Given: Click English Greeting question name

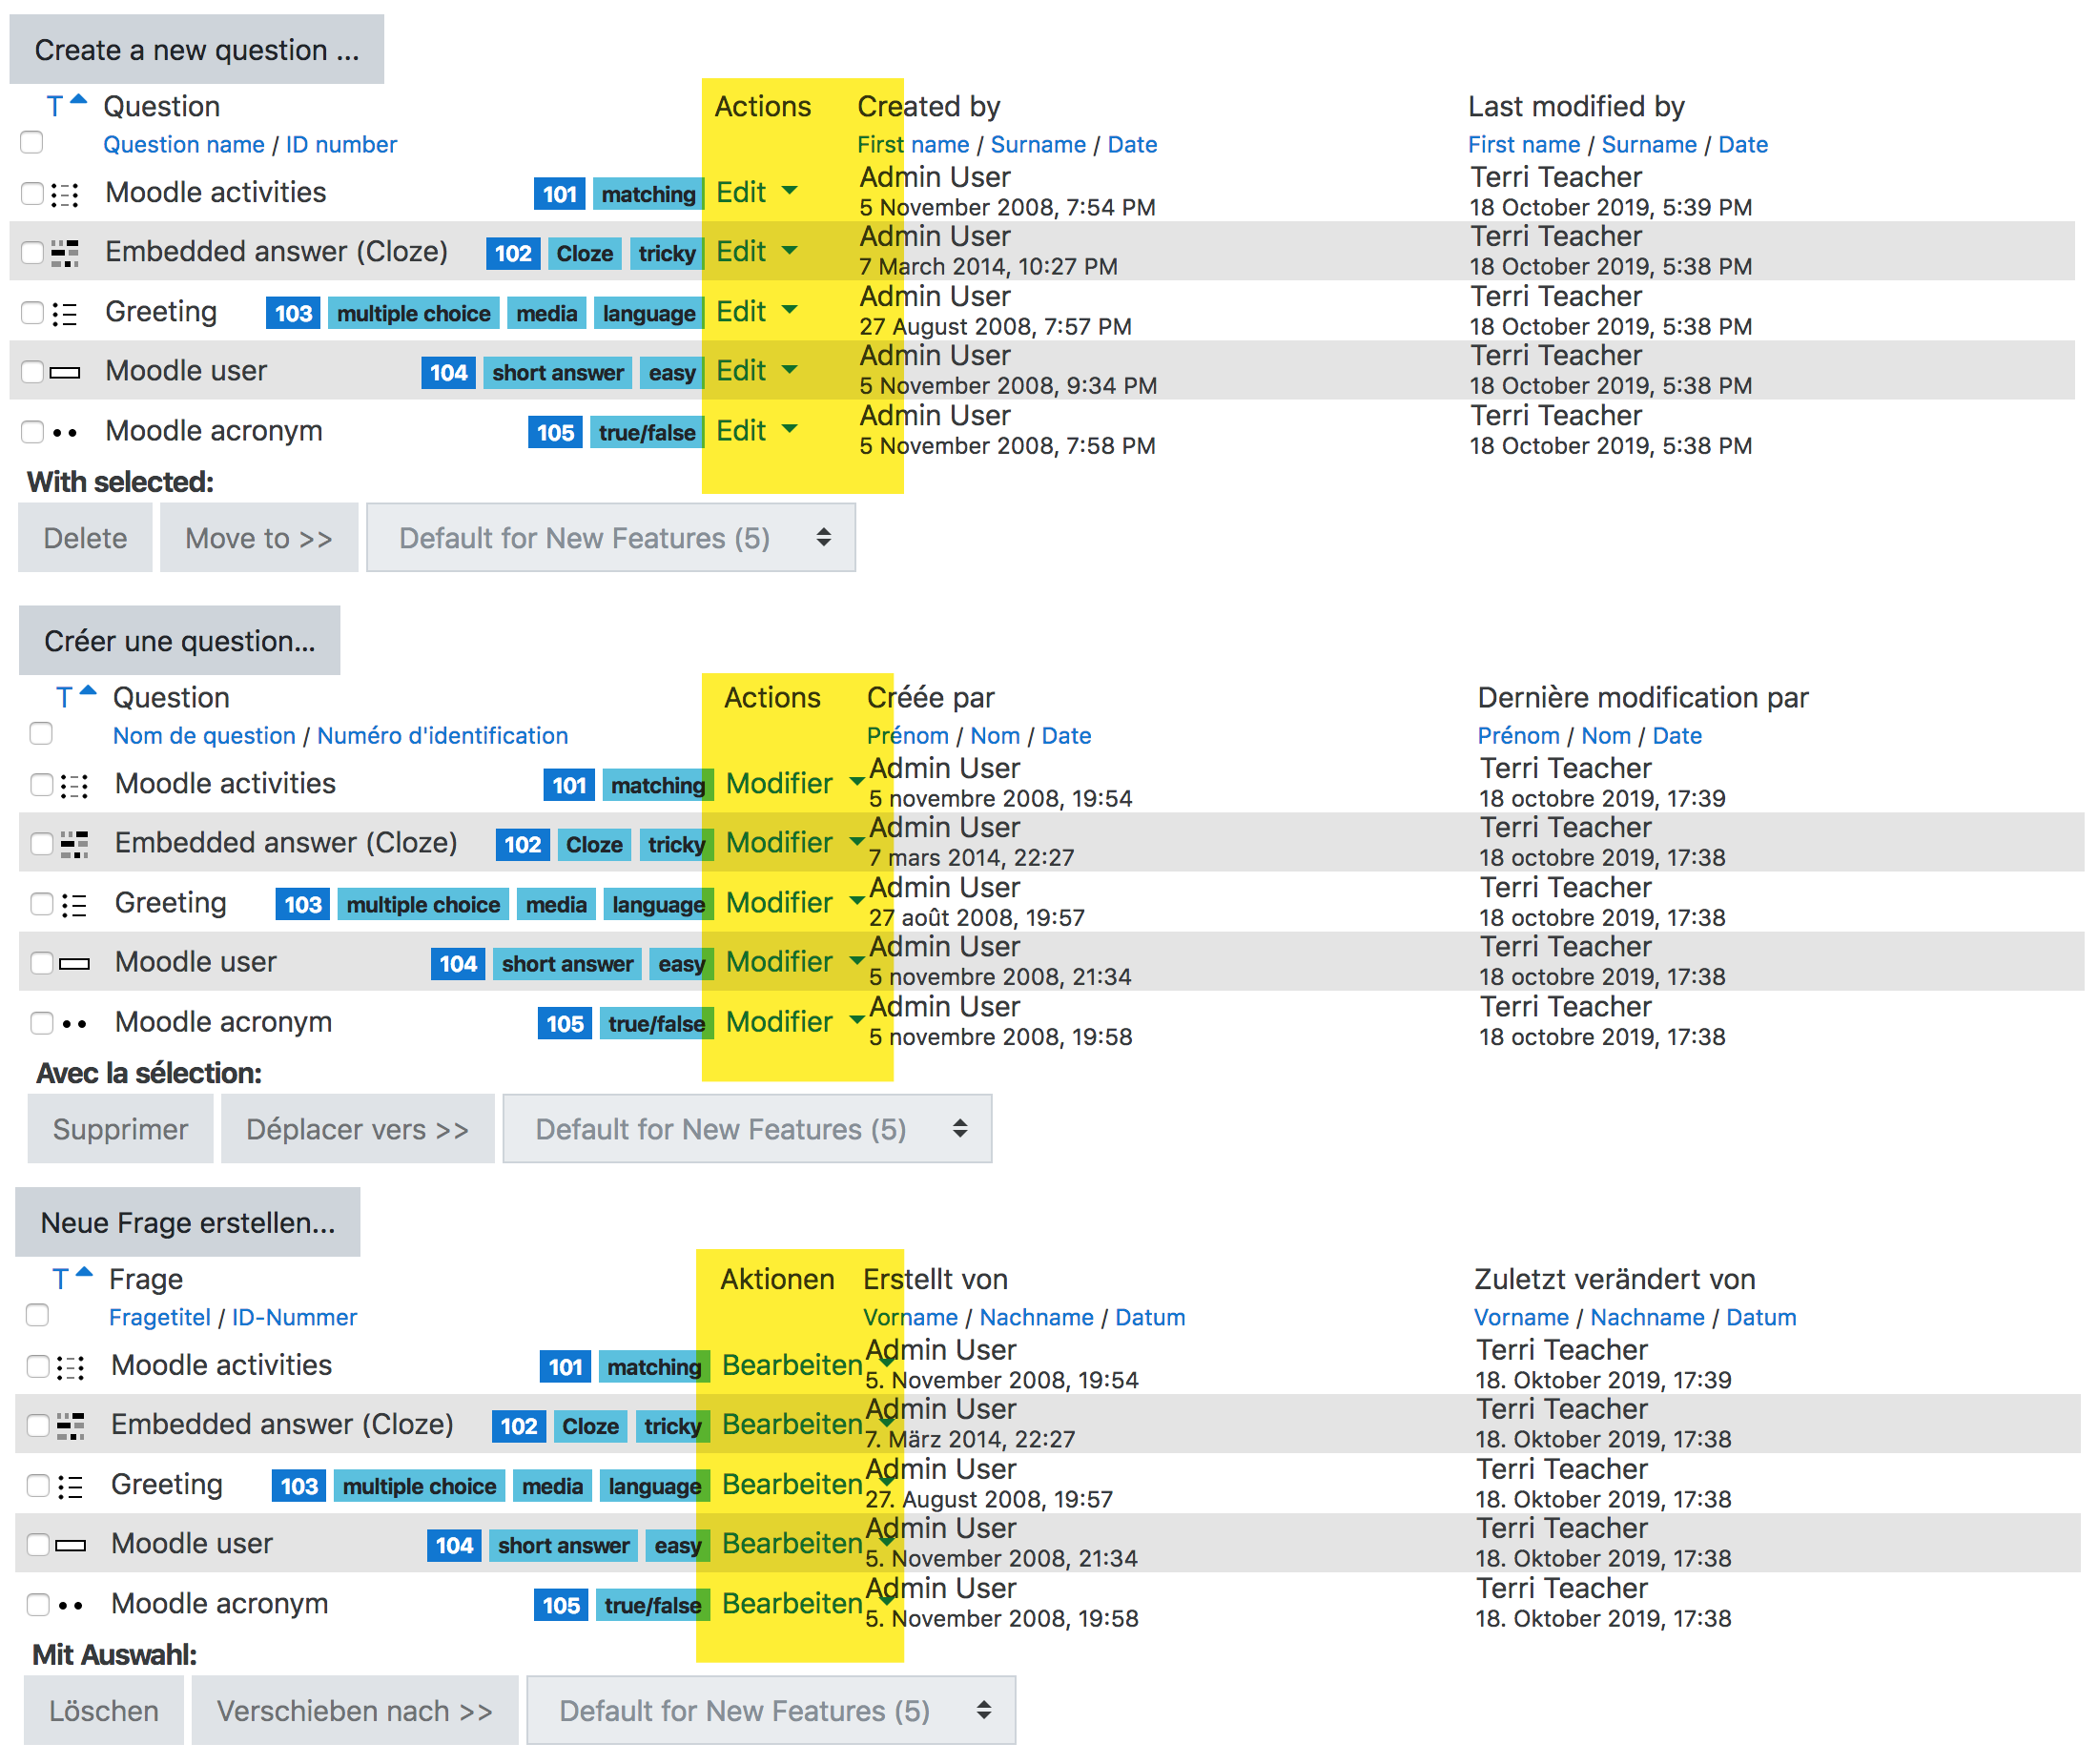Looking at the screenshot, I should (x=161, y=311).
